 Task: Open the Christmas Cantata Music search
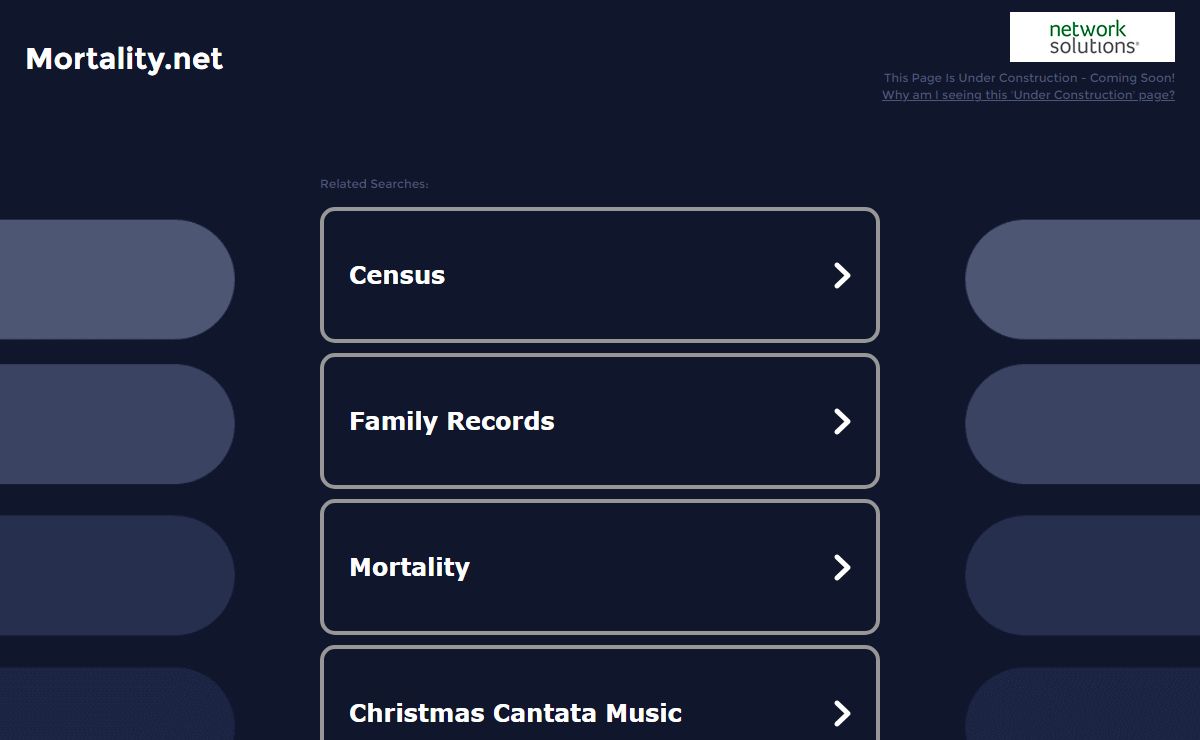pyautogui.click(x=515, y=713)
